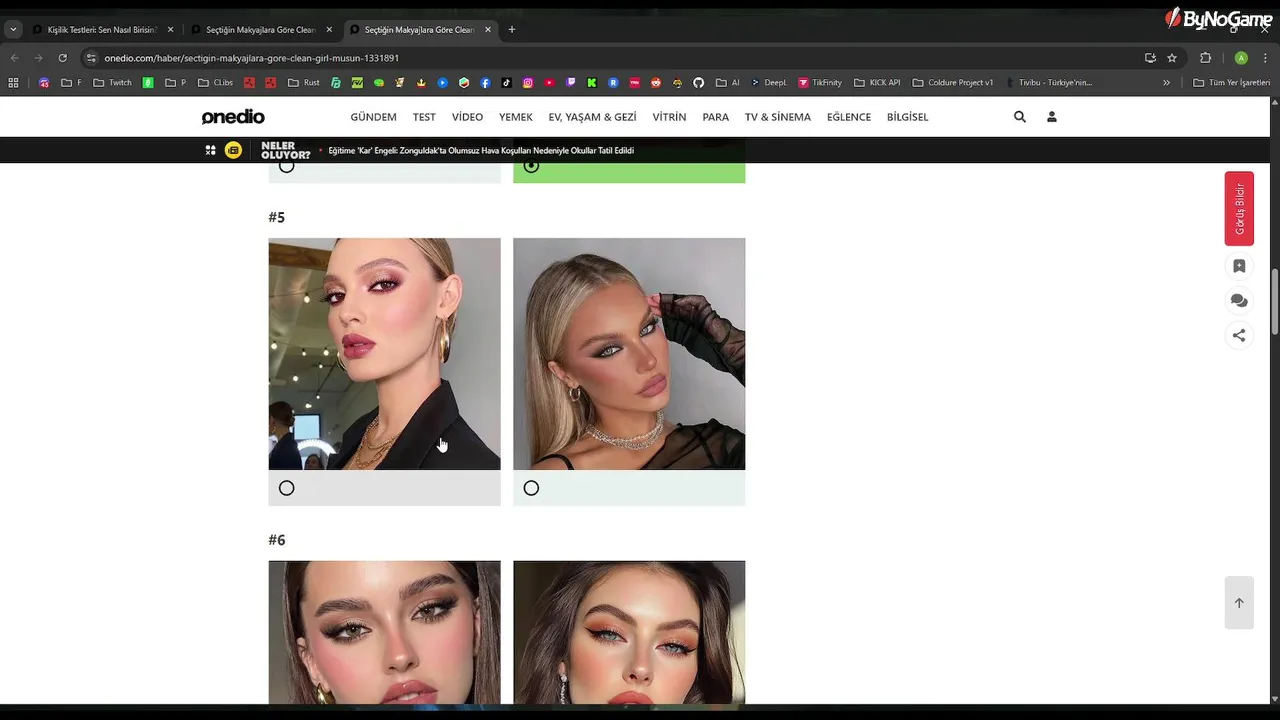Screen dimensions: 1280x720
Task: Reload the page with the refresh icon
Action: [62, 58]
